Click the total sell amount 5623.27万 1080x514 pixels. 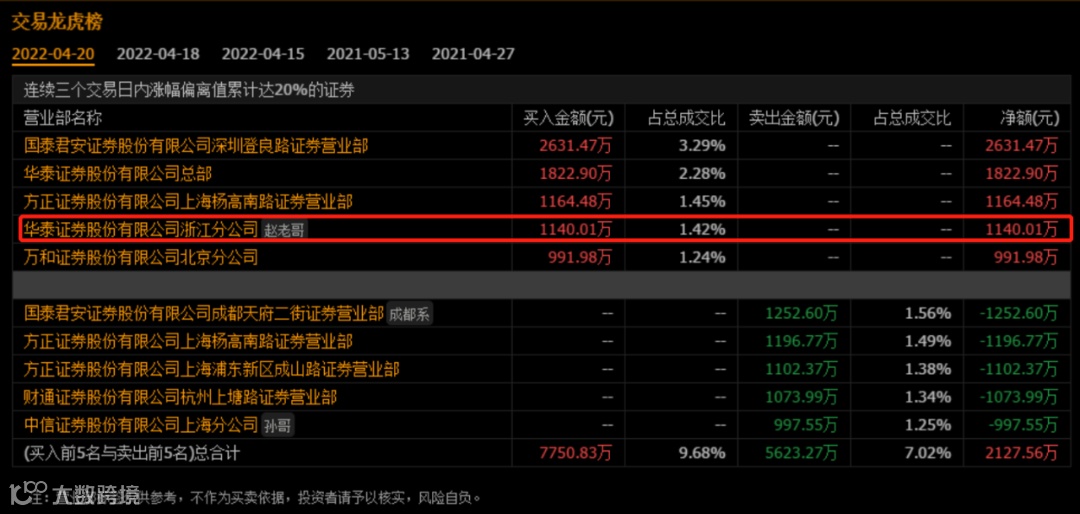click(802, 453)
